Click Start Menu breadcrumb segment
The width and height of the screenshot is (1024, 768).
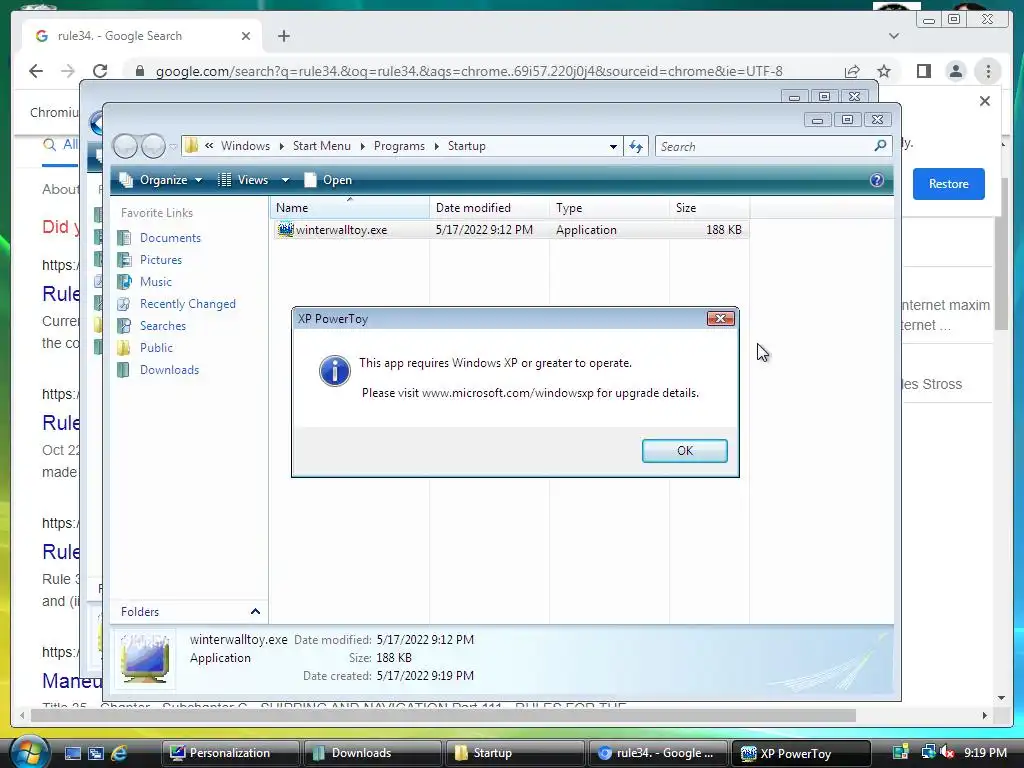click(321, 146)
